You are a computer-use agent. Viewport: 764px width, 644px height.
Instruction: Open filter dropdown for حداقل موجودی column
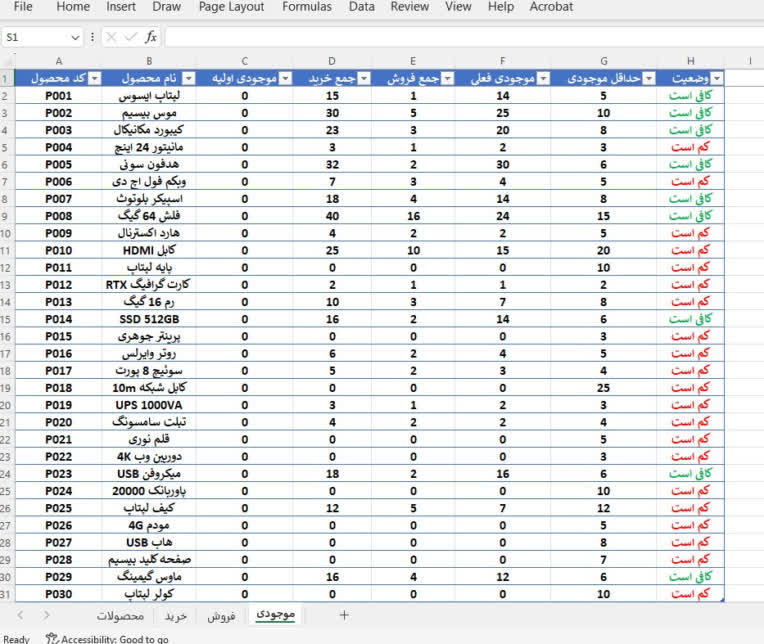click(649, 78)
